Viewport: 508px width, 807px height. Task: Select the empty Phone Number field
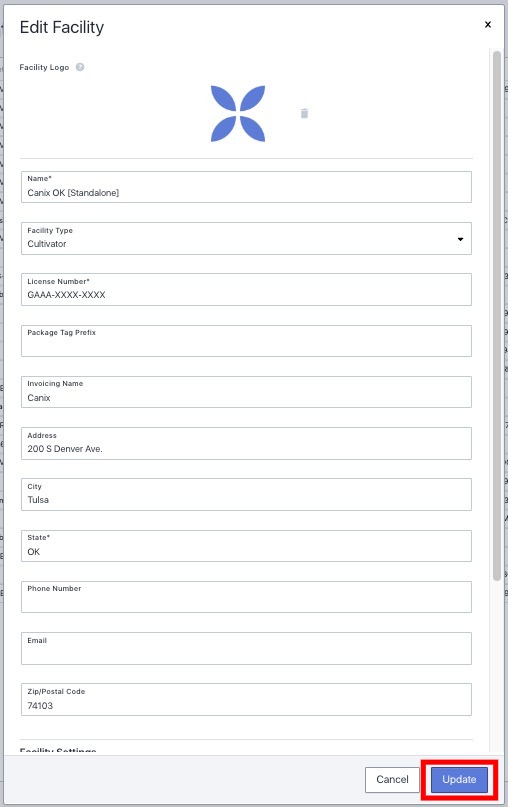[246, 597]
